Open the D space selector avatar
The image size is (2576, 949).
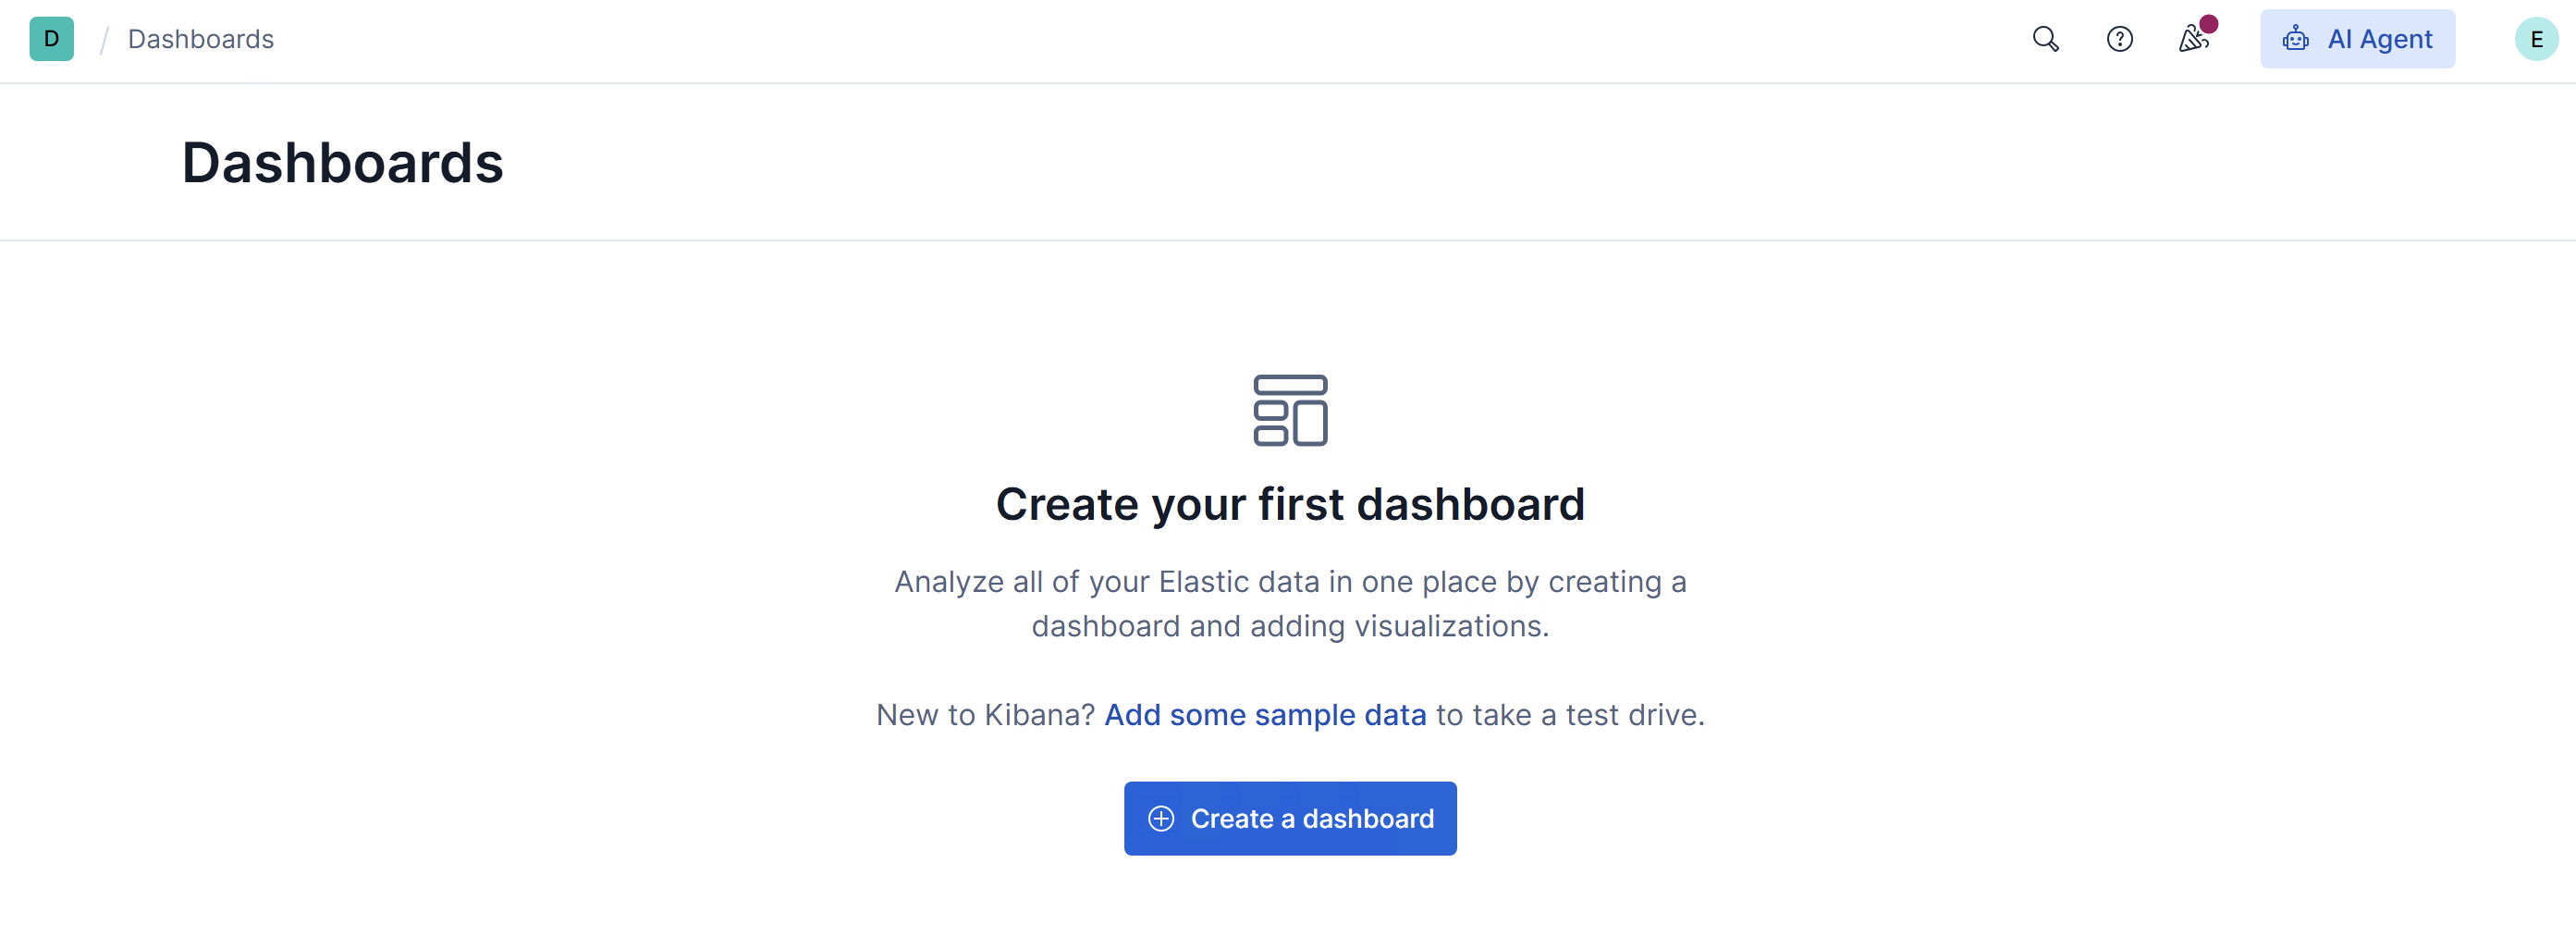pos(51,39)
